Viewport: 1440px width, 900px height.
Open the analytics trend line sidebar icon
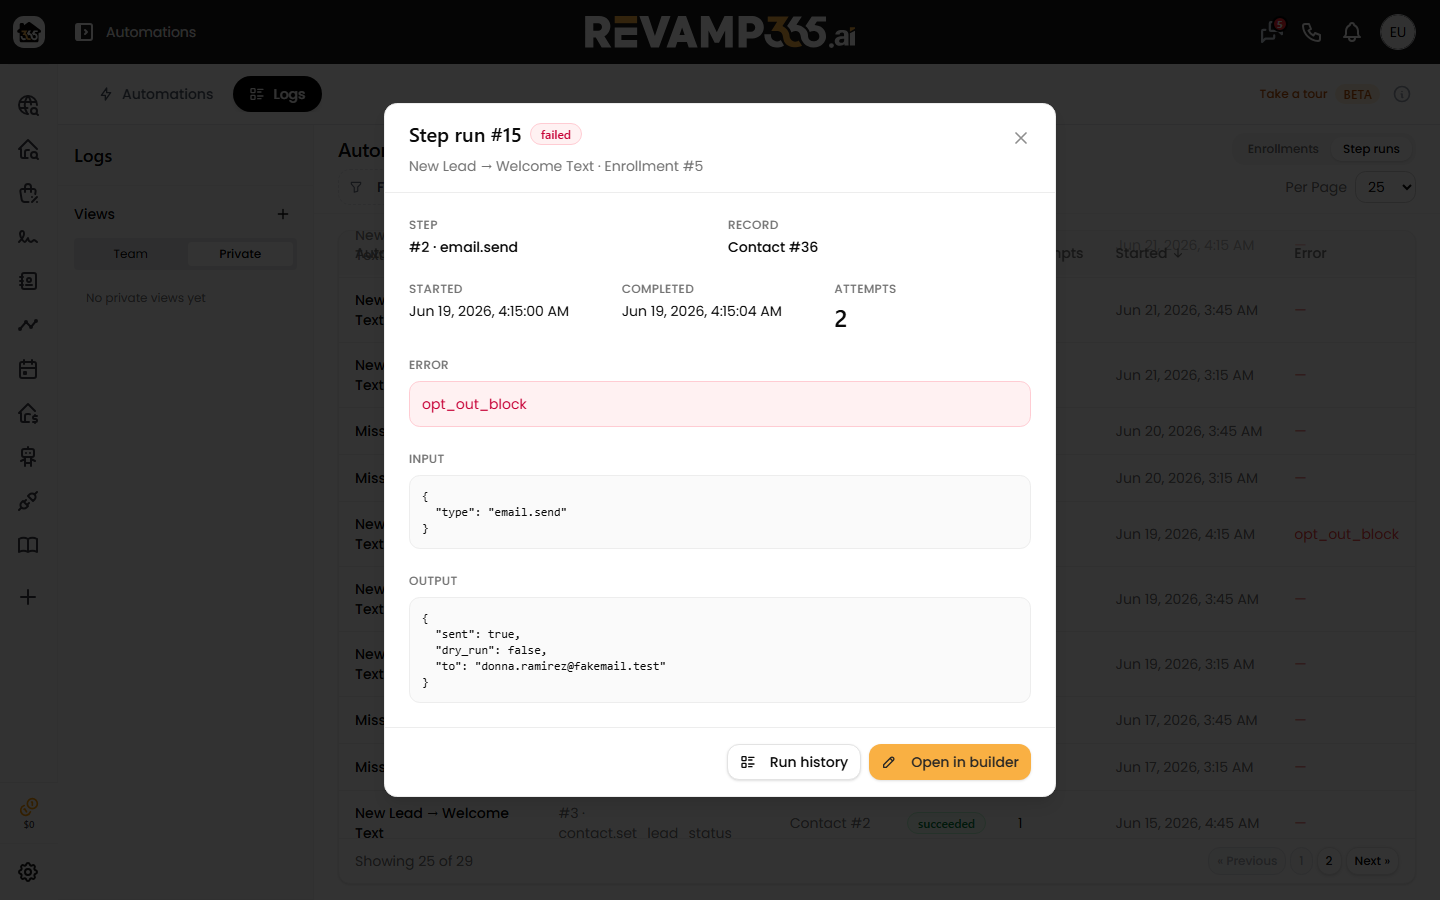(28, 325)
